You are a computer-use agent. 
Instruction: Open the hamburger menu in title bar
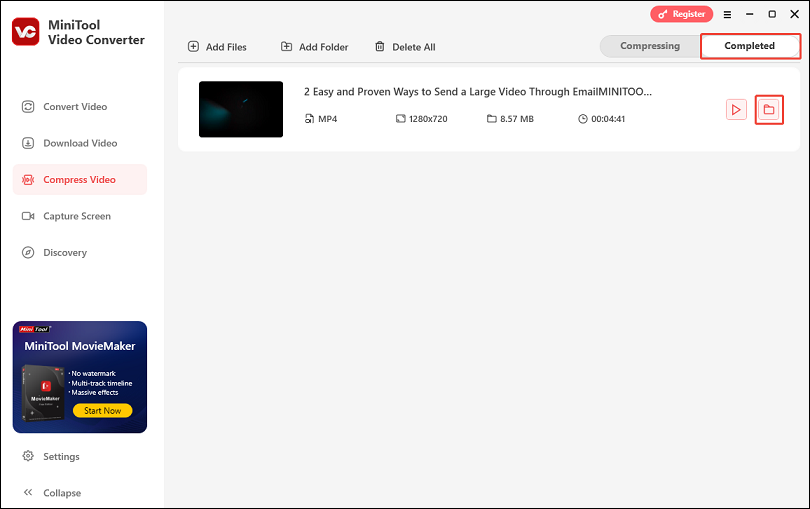pos(727,14)
